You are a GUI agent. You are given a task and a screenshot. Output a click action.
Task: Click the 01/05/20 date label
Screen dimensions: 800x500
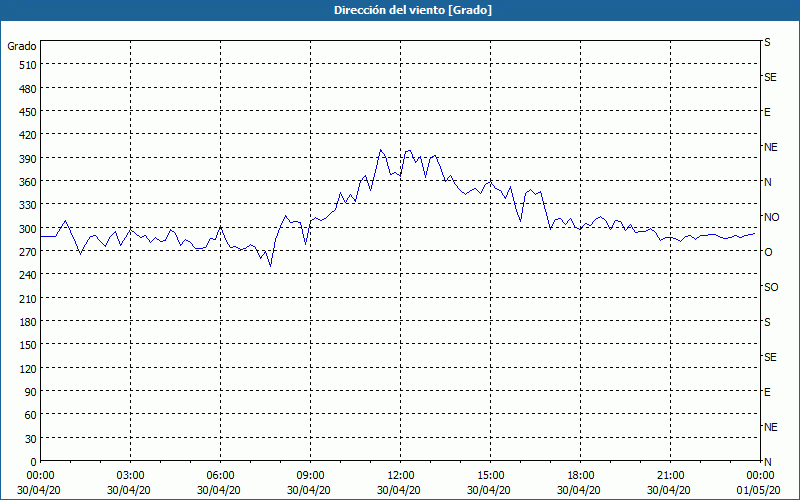[x=759, y=490]
